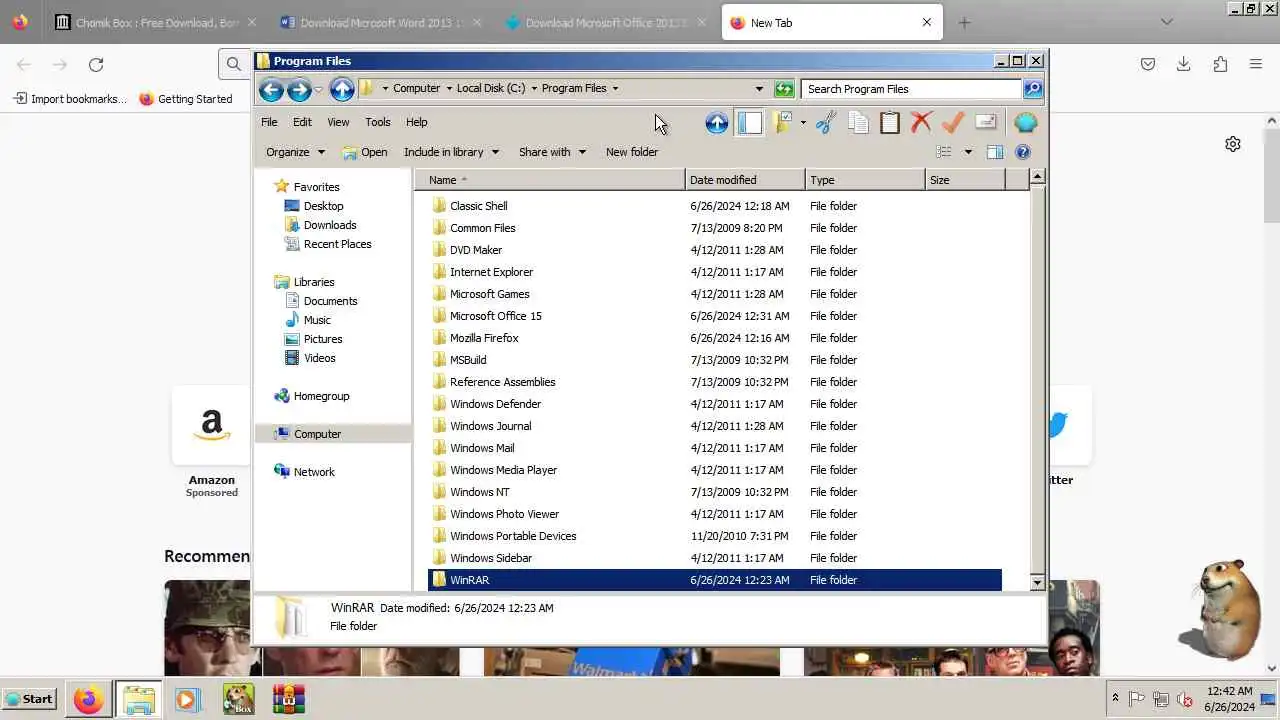Click the Email envelope toolbar icon

click(986, 122)
